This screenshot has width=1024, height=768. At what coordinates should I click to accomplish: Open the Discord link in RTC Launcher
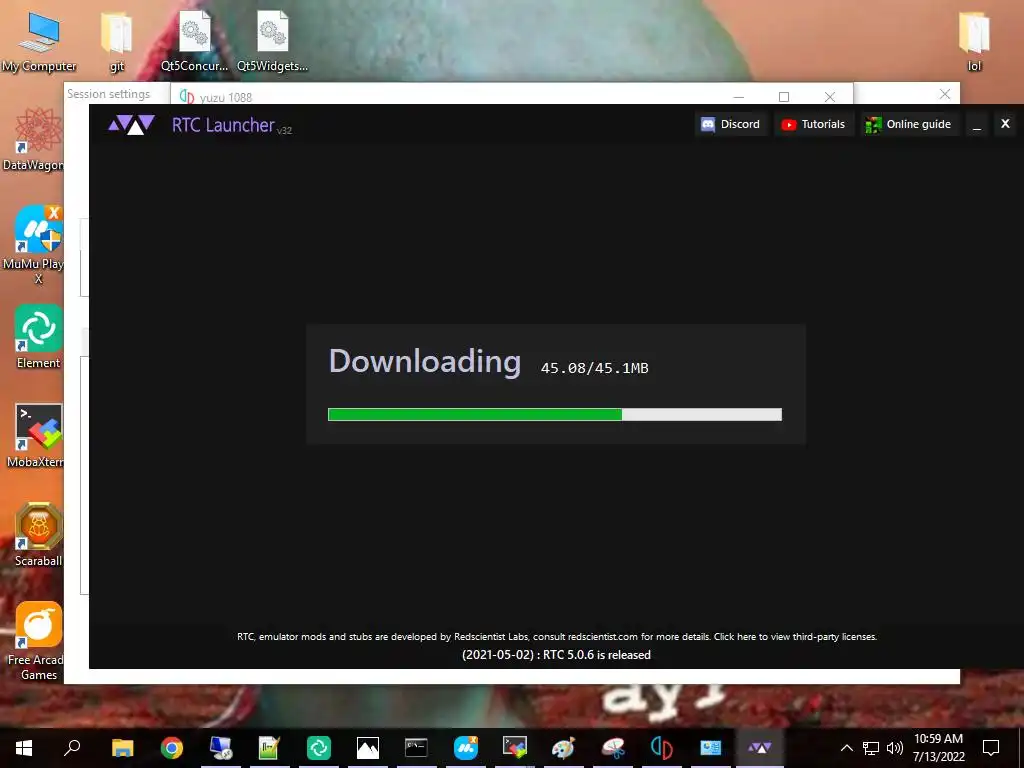730,124
